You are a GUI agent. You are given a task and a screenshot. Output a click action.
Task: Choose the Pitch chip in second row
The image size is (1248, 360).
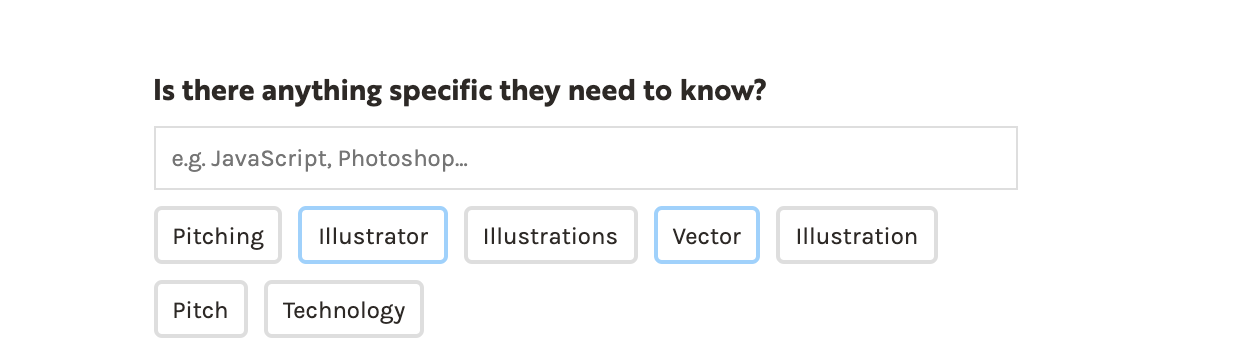pyautogui.click(x=201, y=310)
